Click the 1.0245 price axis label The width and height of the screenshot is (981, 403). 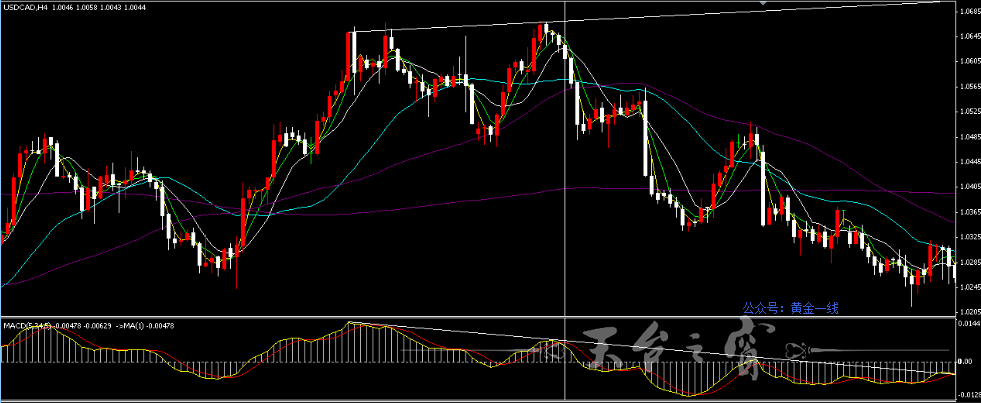click(x=968, y=287)
